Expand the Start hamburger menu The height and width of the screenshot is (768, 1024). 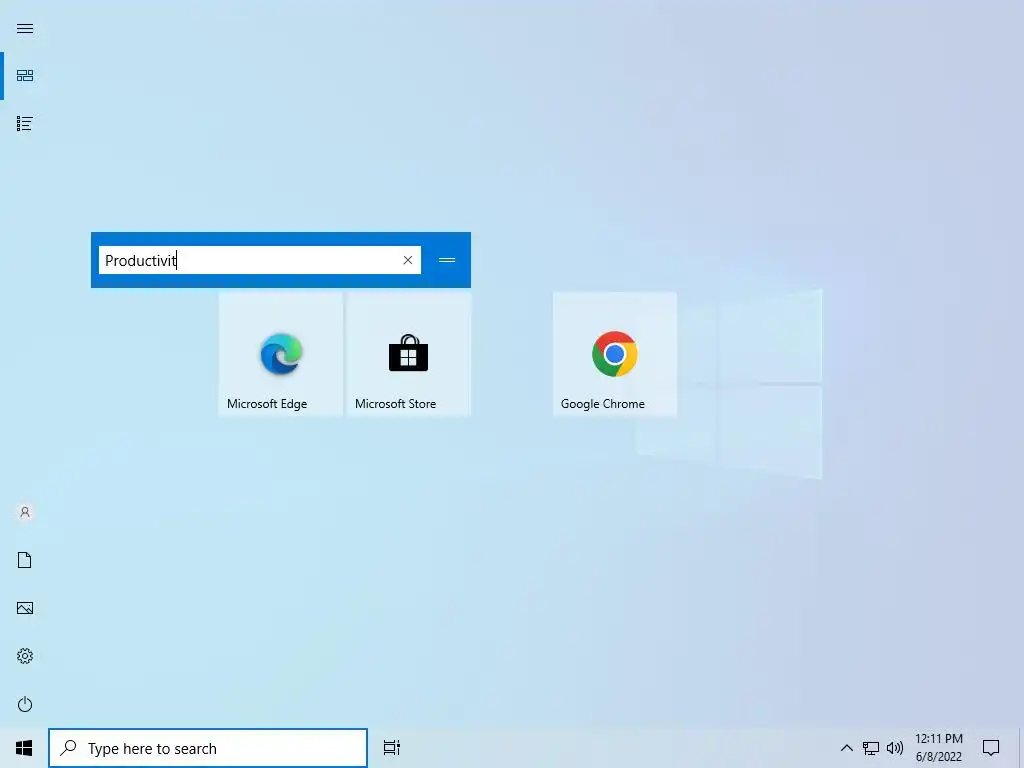click(25, 29)
